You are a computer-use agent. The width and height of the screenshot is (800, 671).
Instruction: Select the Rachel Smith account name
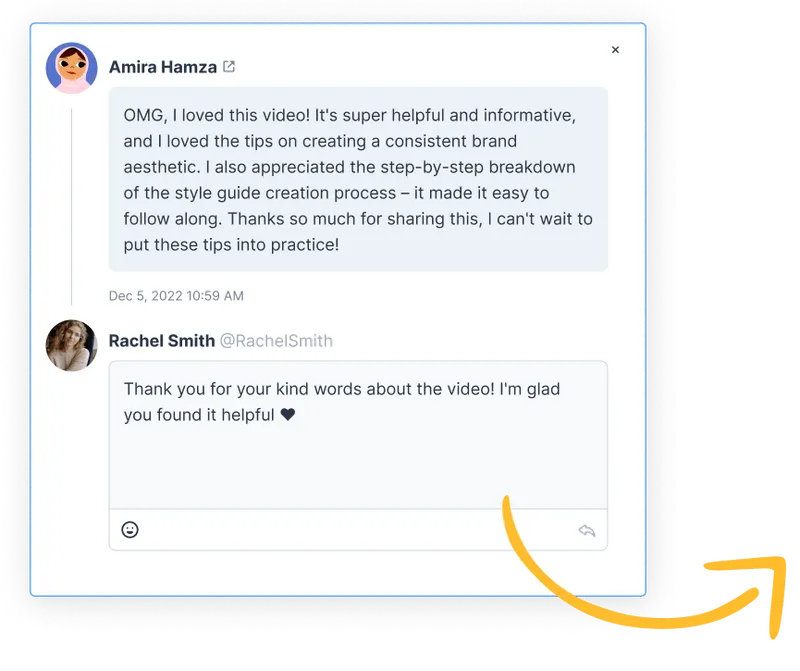coord(162,340)
